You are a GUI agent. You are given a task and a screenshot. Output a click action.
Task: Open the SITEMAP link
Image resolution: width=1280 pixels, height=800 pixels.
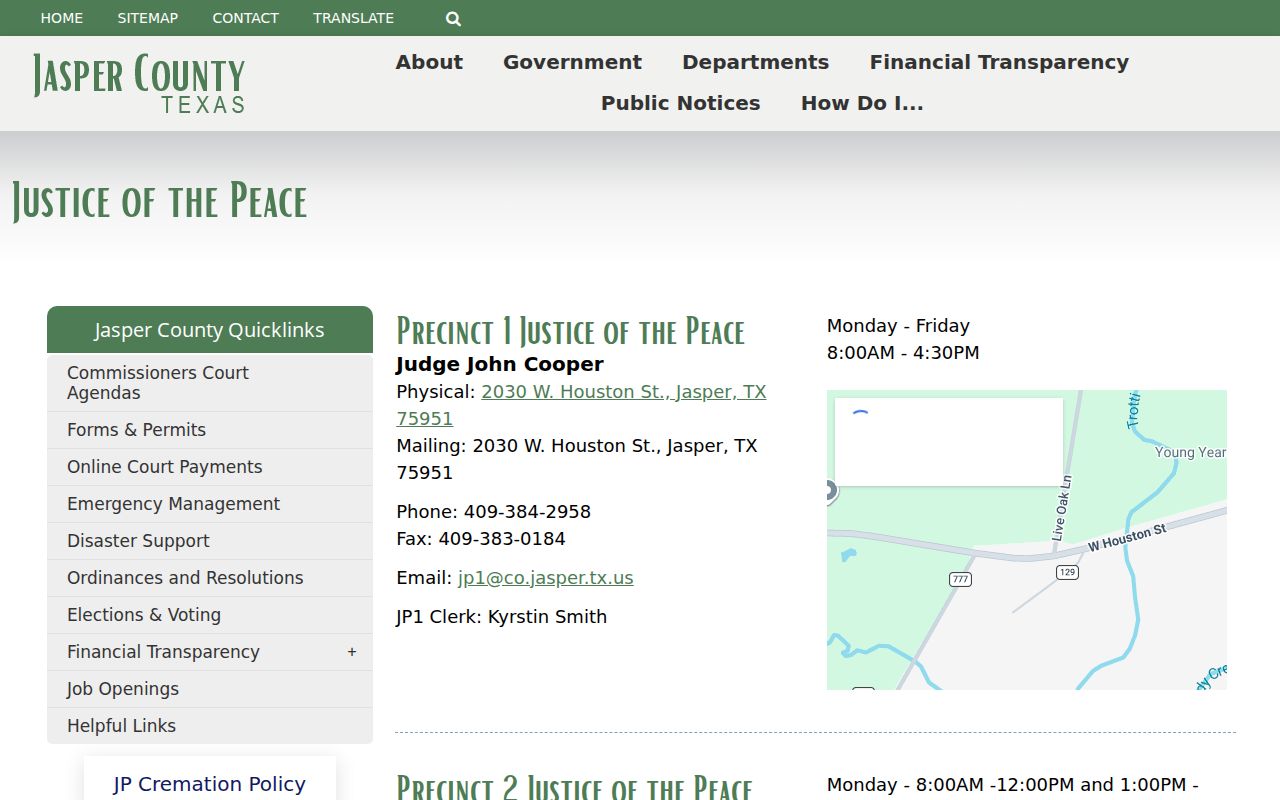tap(148, 18)
